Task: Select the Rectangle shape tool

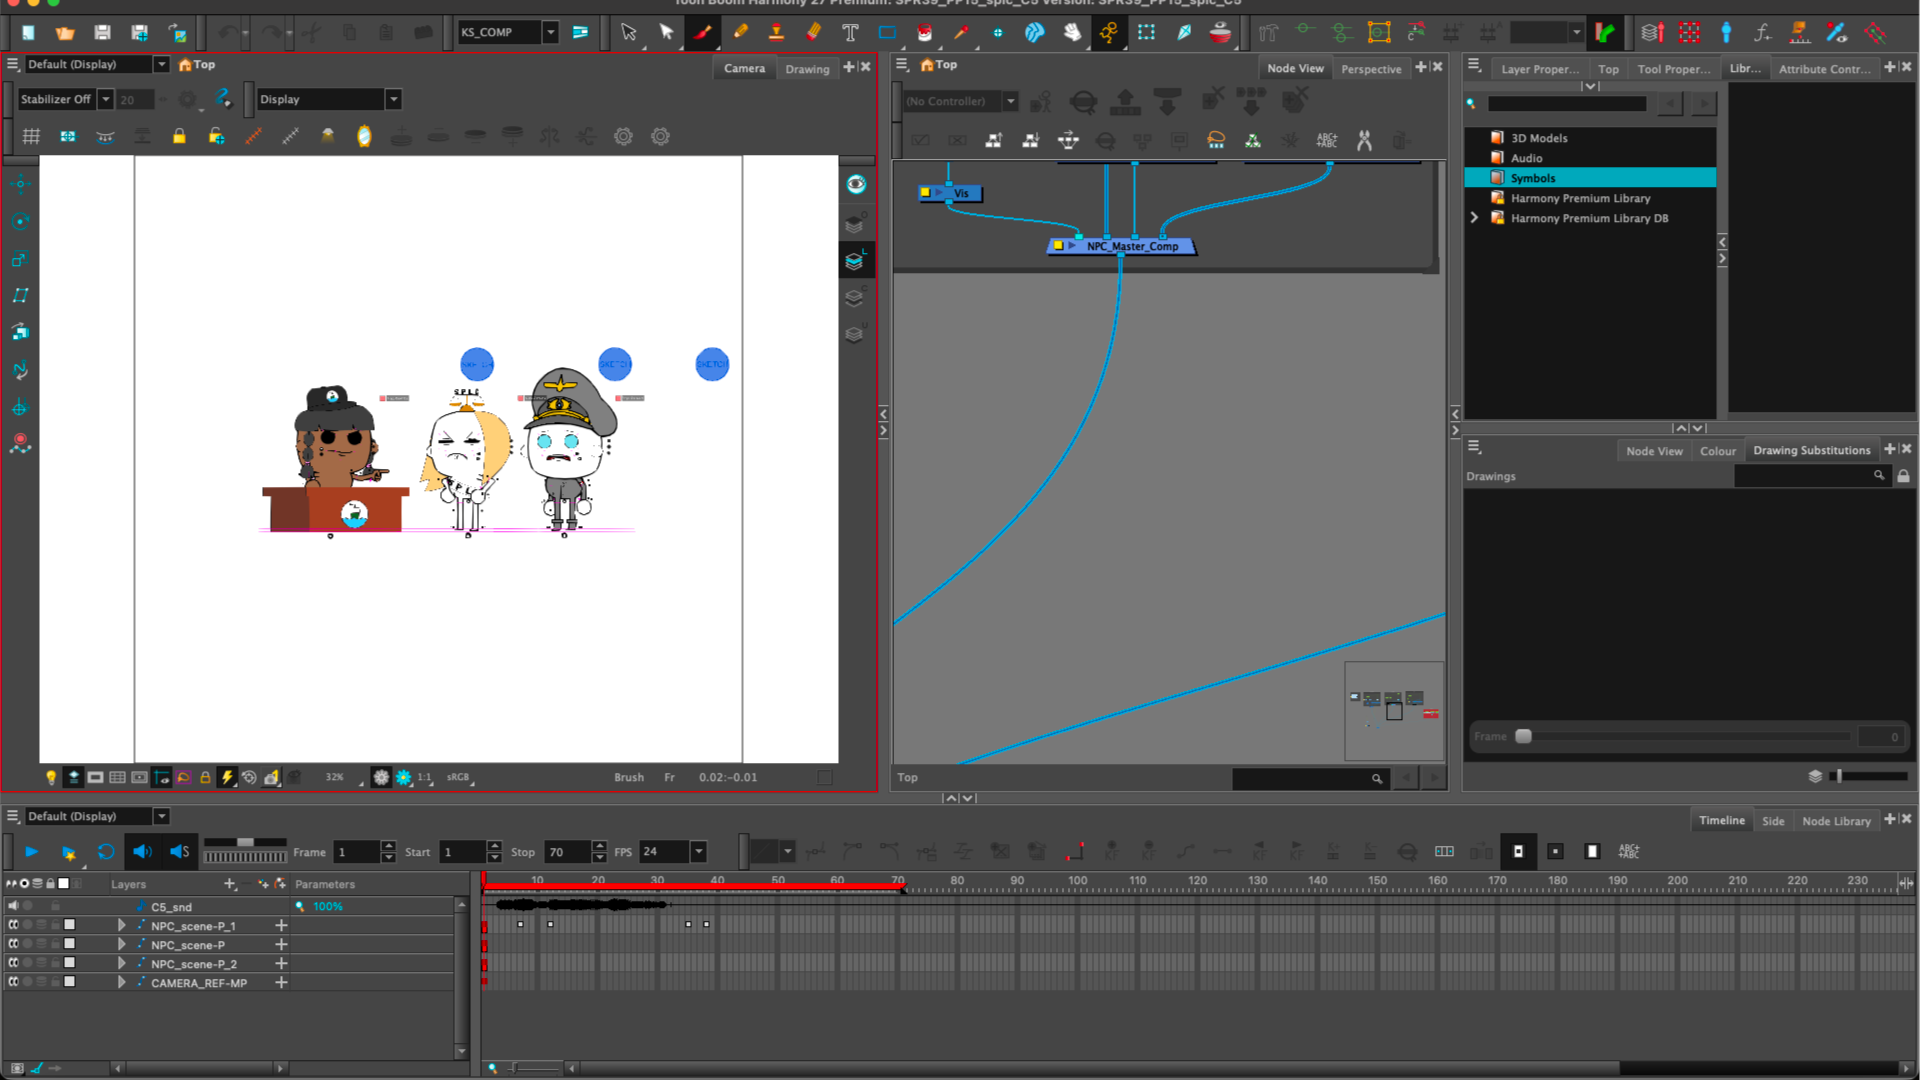Action: pos(887,33)
